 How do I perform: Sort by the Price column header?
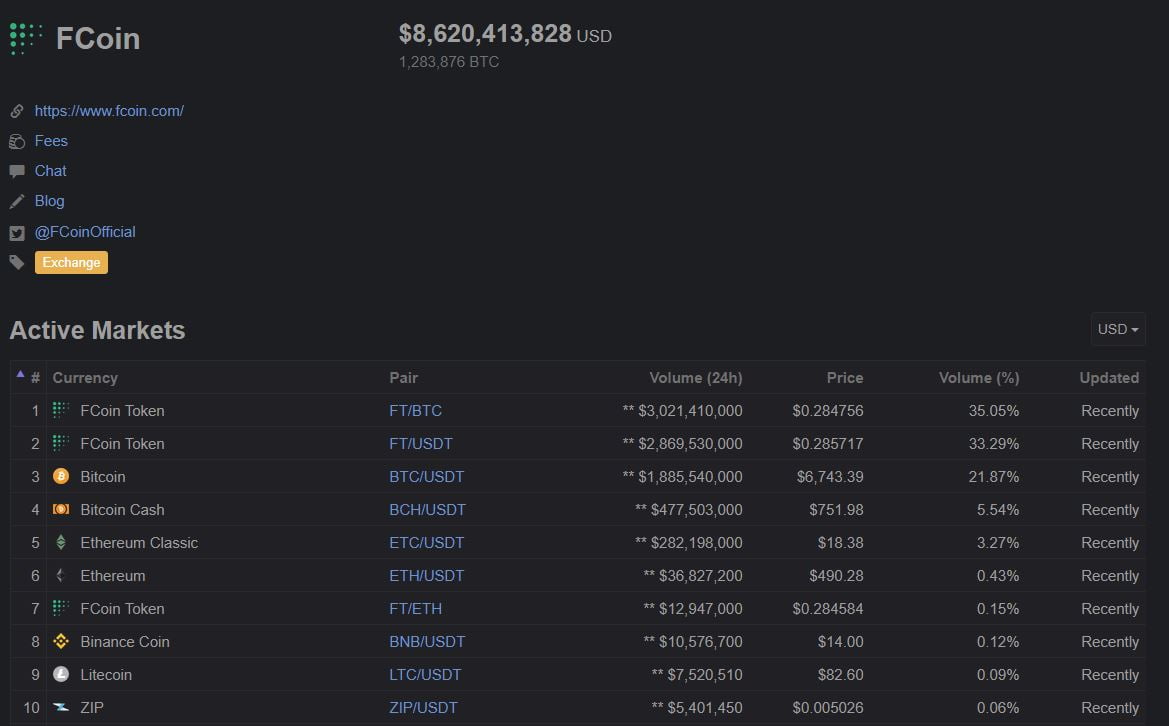(845, 378)
